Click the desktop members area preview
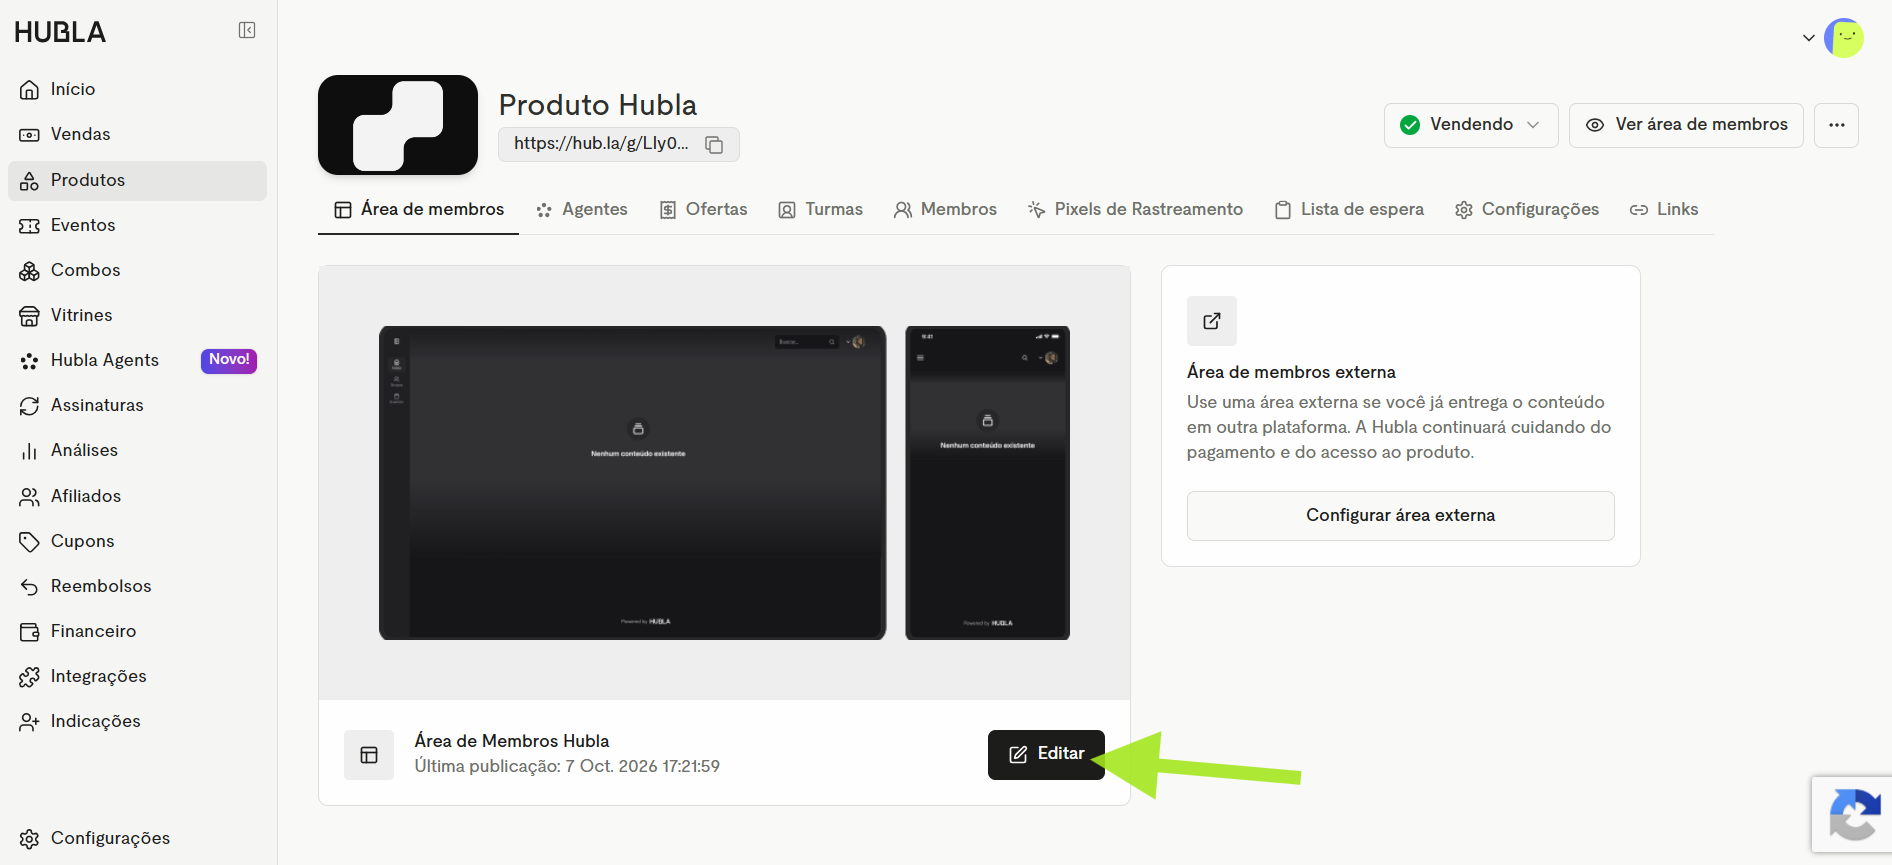Image resolution: width=1892 pixels, height=865 pixels. [x=632, y=483]
